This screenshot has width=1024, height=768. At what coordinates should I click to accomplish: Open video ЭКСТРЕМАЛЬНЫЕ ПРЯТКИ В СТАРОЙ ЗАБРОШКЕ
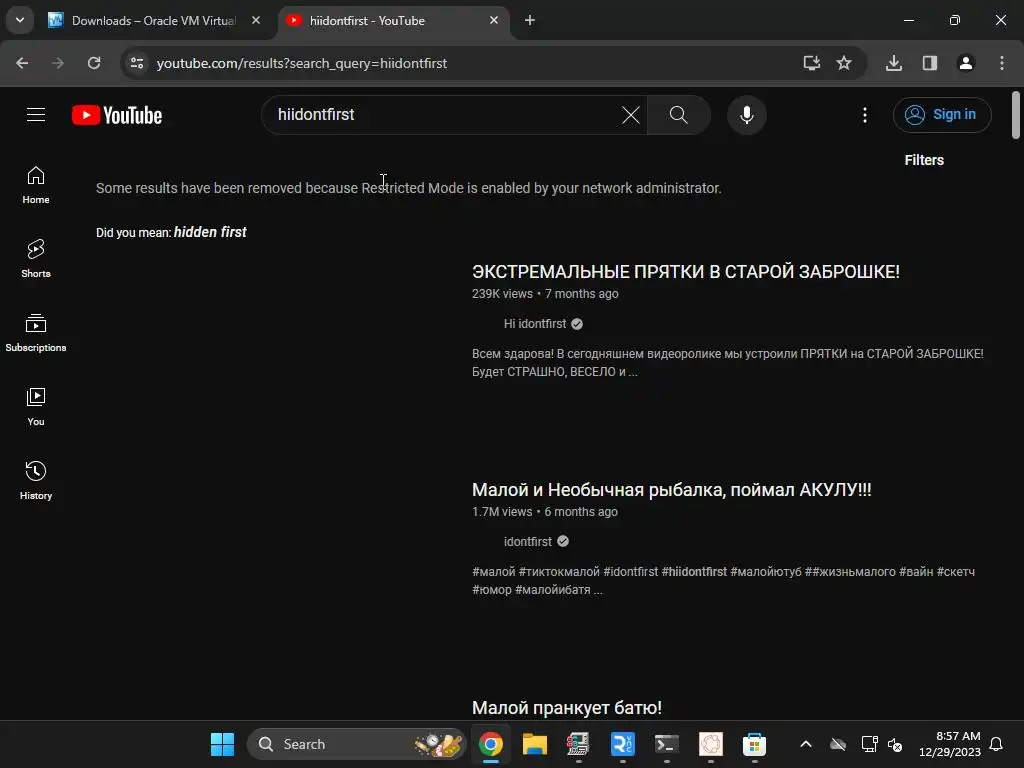(686, 272)
